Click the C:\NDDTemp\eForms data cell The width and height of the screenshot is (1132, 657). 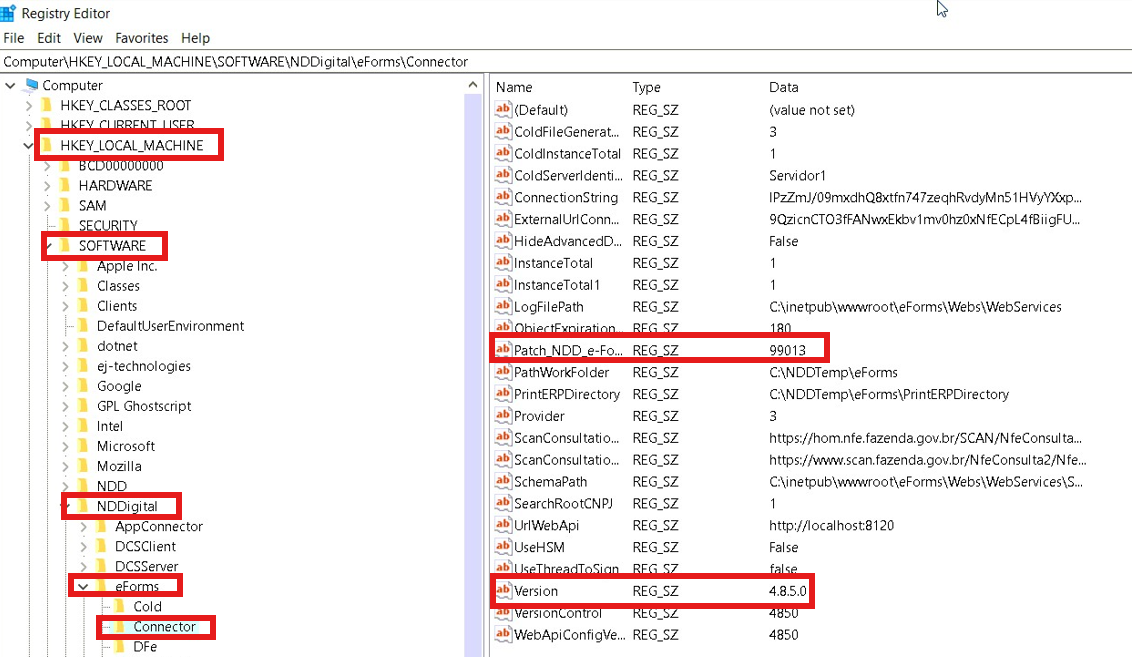coord(833,372)
